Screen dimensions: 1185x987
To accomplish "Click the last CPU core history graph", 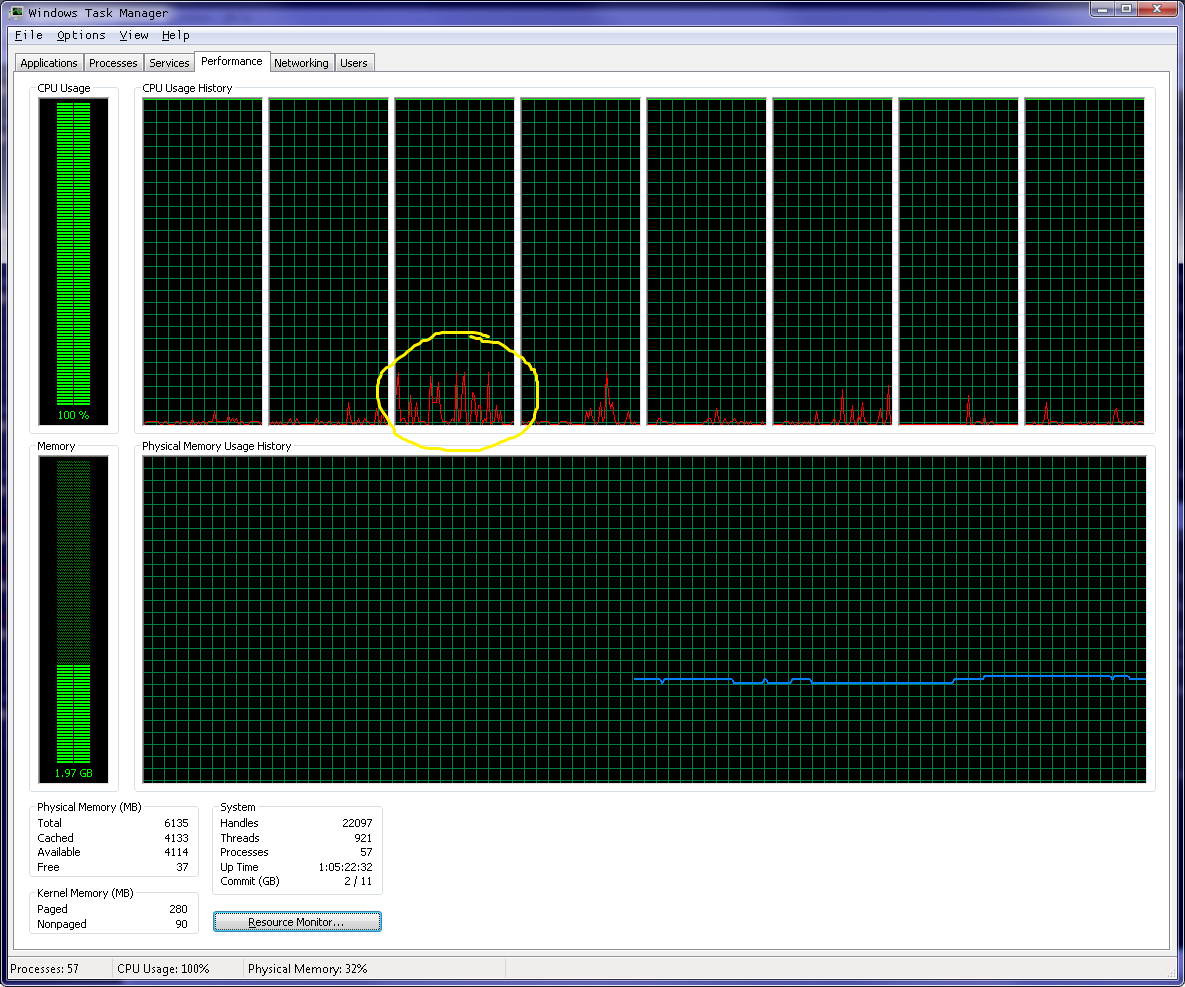I will click(x=1084, y=261).
